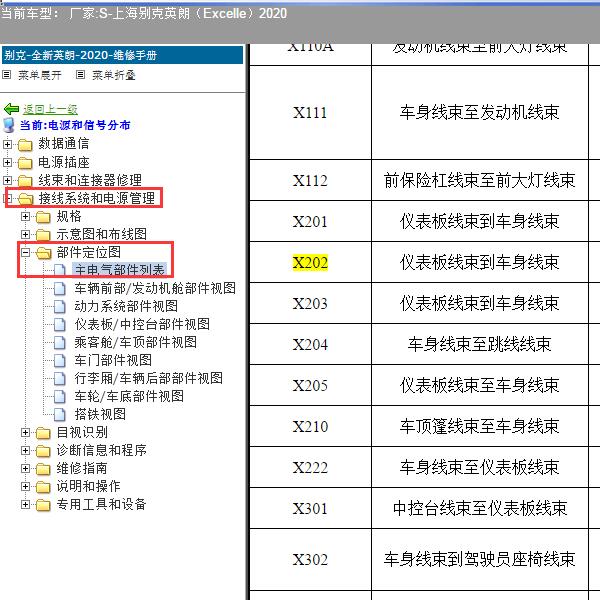The height and width of the screenshot is (600, 600).
Task: Click document icon beside 车轮/车底部件视图
Action: 60,396
